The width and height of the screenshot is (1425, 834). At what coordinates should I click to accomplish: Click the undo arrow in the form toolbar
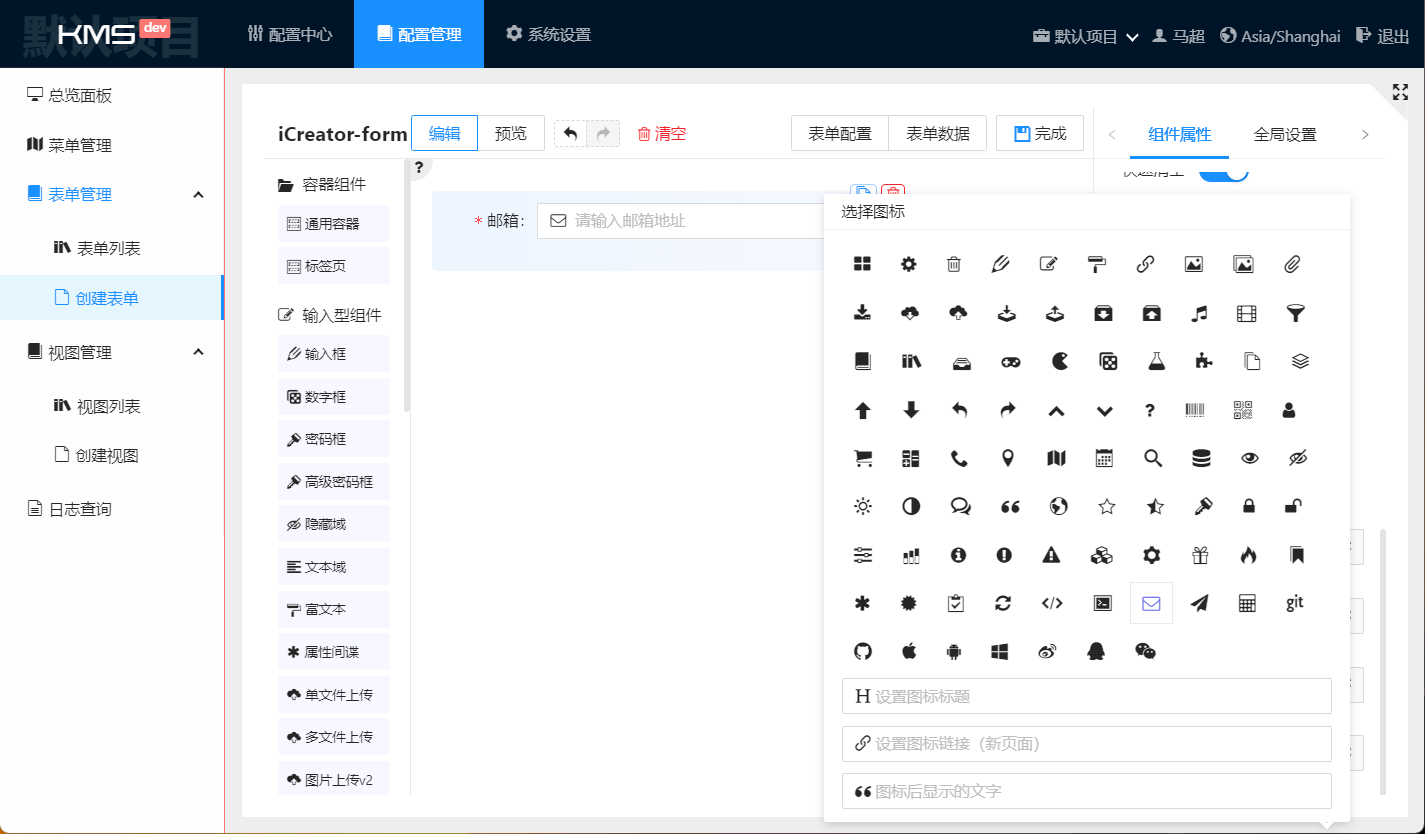[571, 134]
